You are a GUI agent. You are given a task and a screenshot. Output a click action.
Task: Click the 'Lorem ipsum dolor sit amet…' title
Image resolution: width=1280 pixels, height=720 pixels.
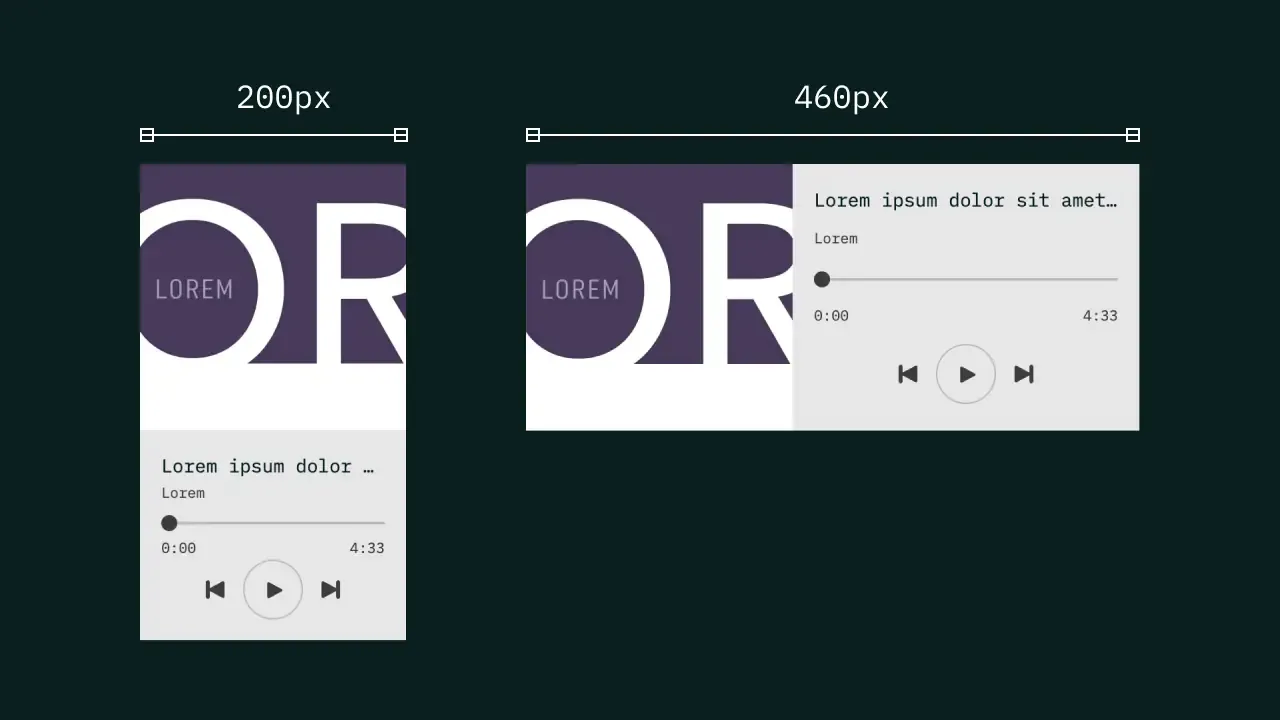click(966, 200)
